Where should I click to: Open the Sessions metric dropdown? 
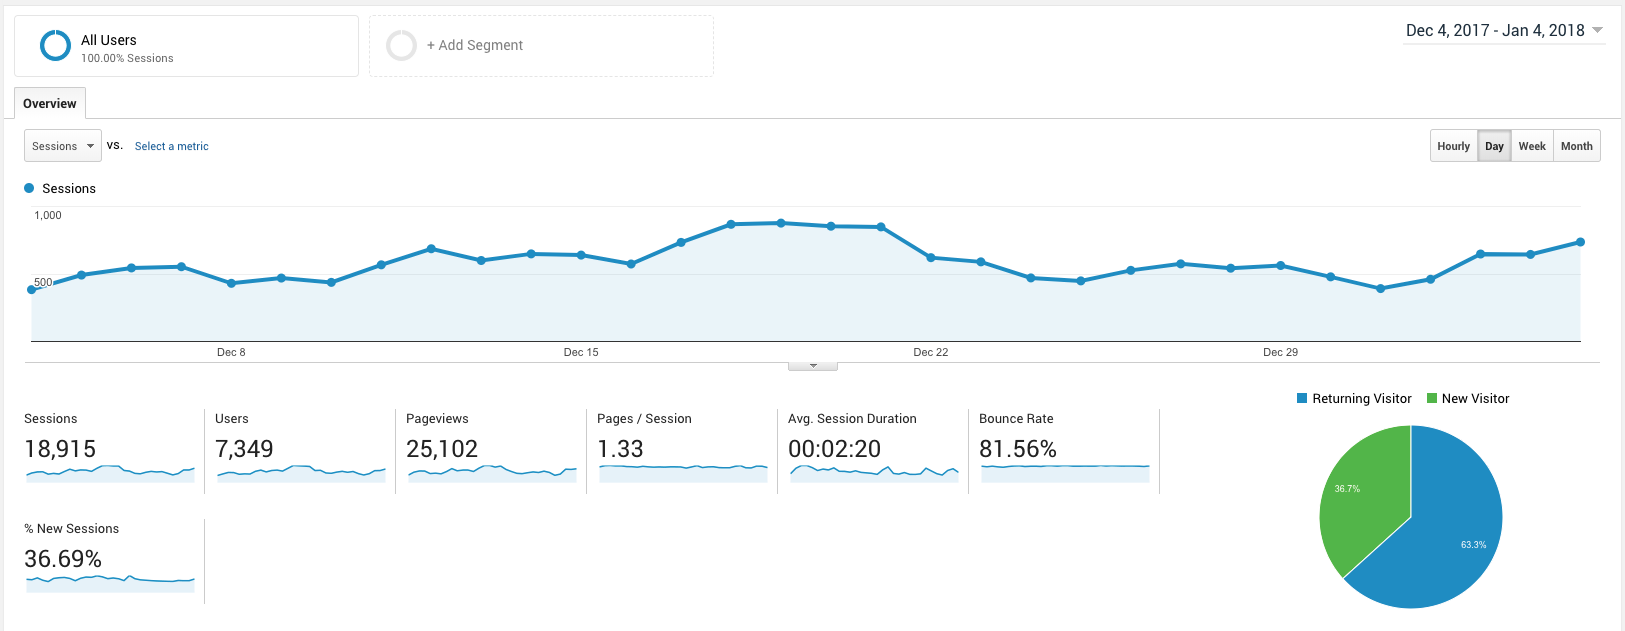tap(62, 146)
